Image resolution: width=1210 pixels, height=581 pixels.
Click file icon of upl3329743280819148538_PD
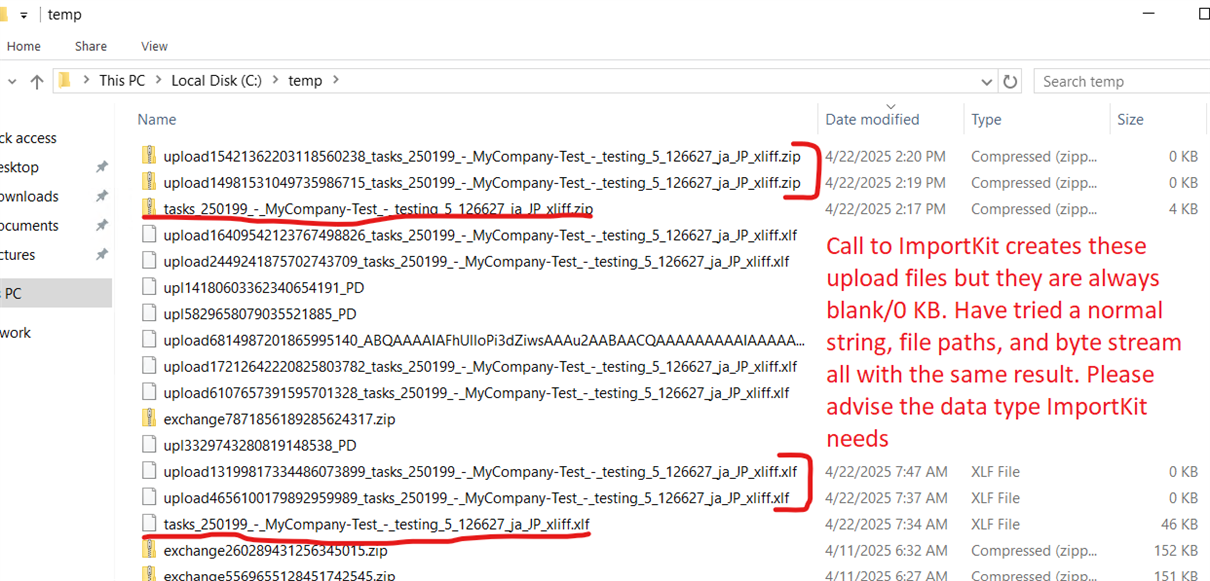coord(149,444)
